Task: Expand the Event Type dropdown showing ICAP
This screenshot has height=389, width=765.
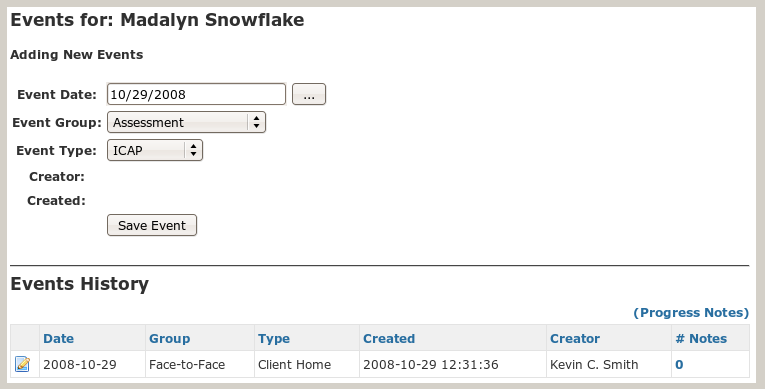Action: tap(155, 150)
